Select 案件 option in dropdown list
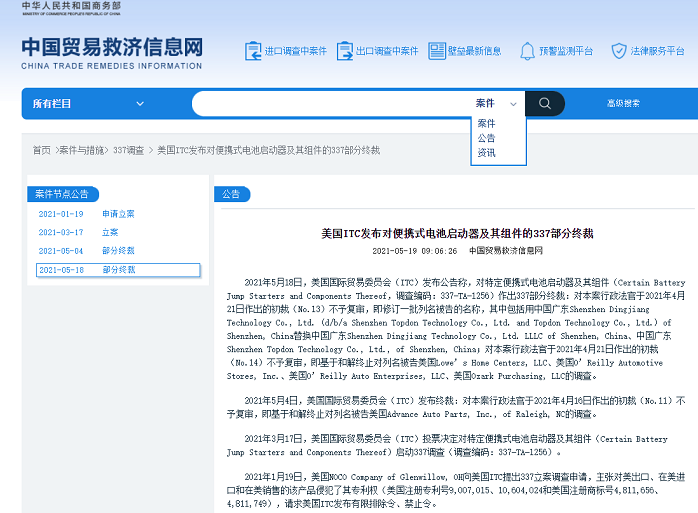 tap(487, 123)
